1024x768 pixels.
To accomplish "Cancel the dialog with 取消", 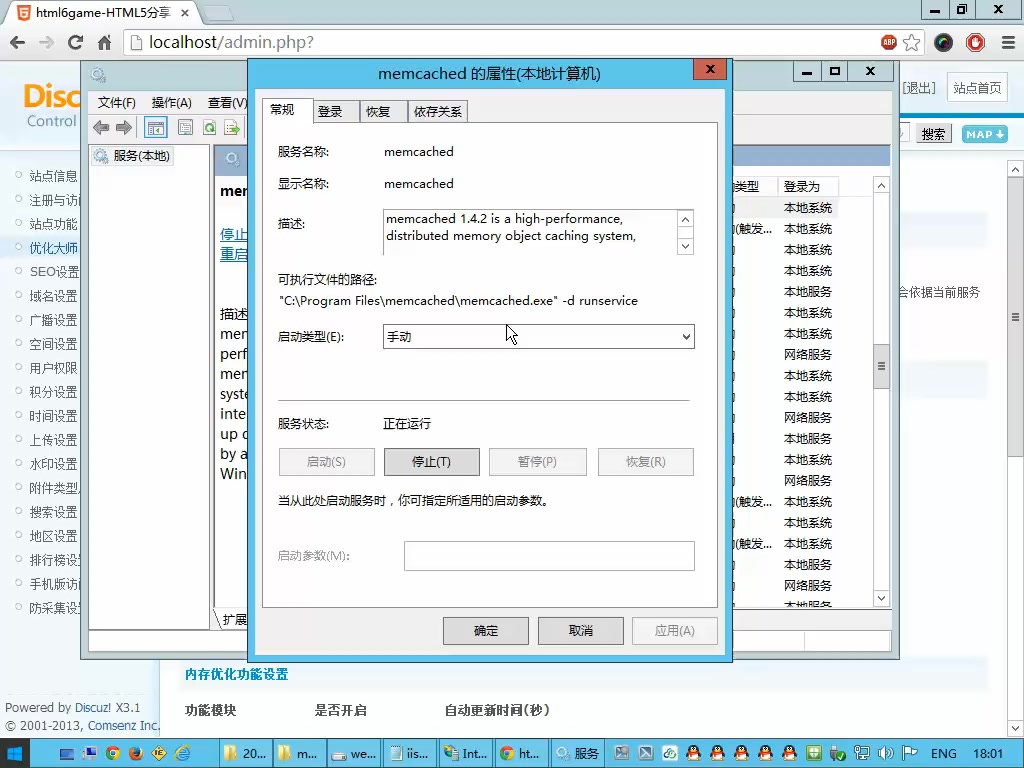I will pos(581,631).
